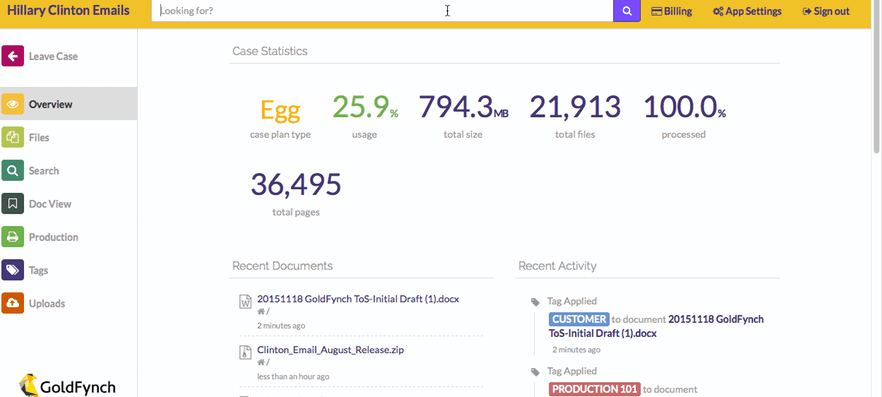The image size is (882, 397).
Task: Click the purple search magnifier button
Action: tap(627, 11)
